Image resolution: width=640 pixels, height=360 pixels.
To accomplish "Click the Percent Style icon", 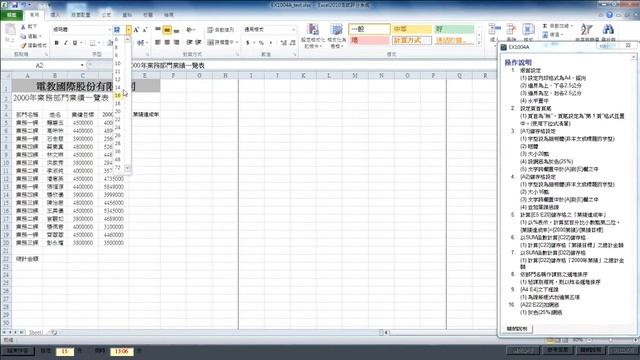I will 261,42.
